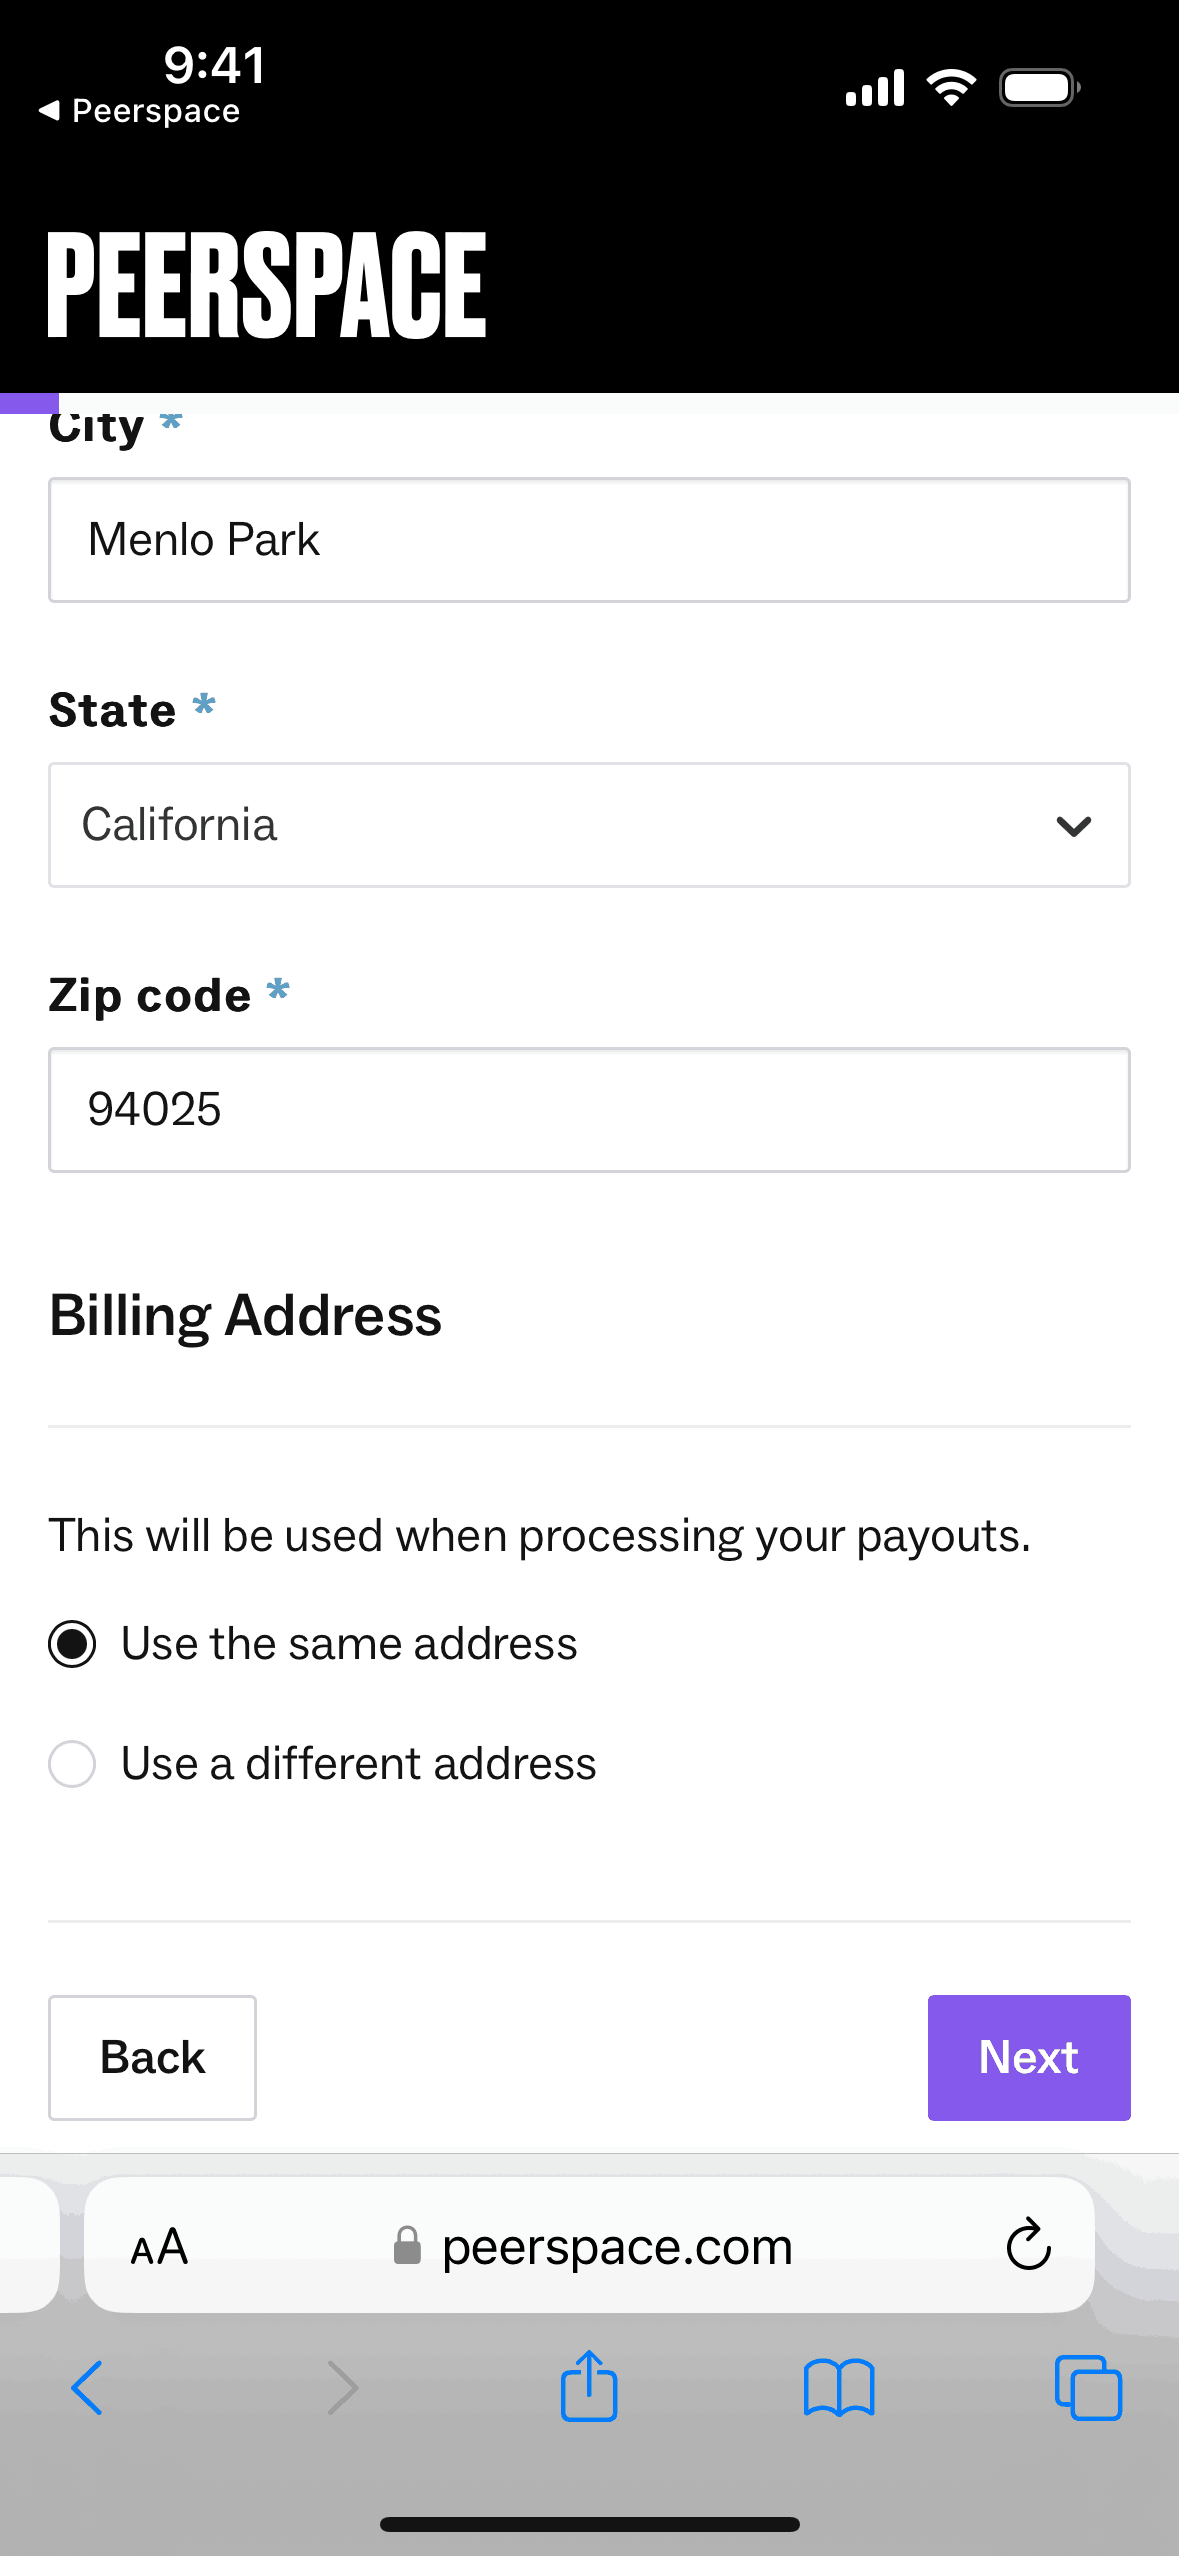Viewport: 1179px width, 2556px height.
Task: Select 'Use the same address' option
Action: coord(73,1644)
